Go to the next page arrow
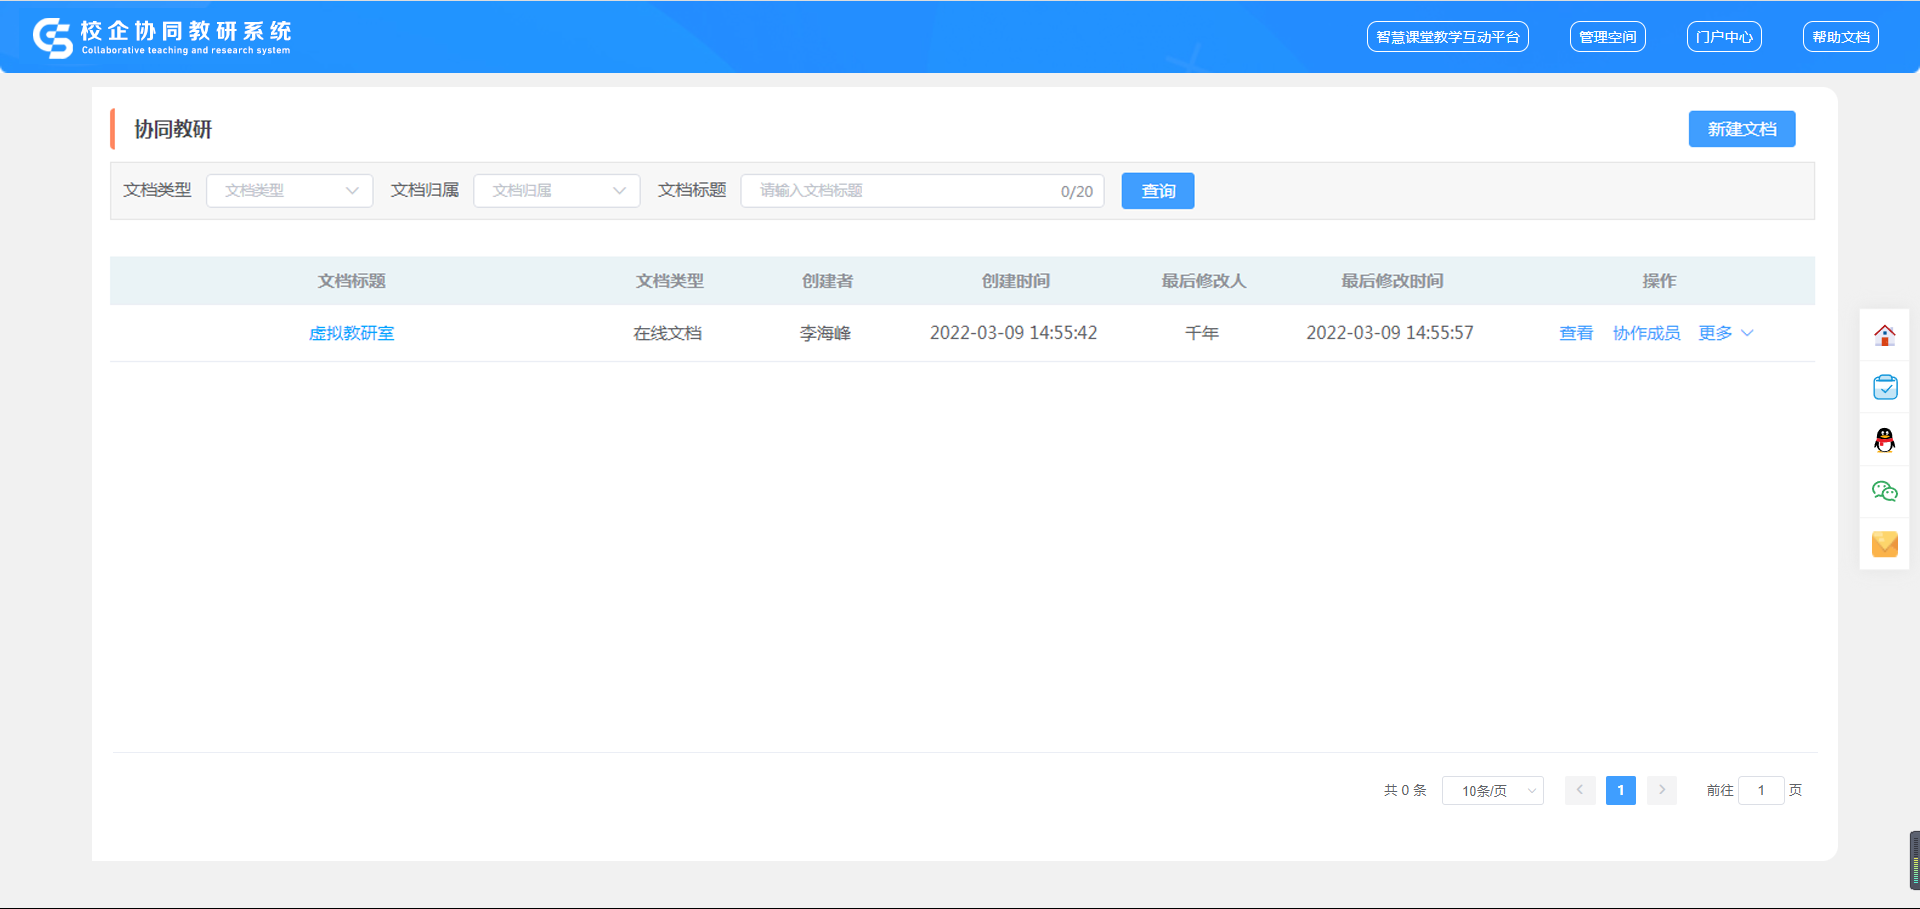Viewport: 1920px width, 909px height. [1662, 790]
